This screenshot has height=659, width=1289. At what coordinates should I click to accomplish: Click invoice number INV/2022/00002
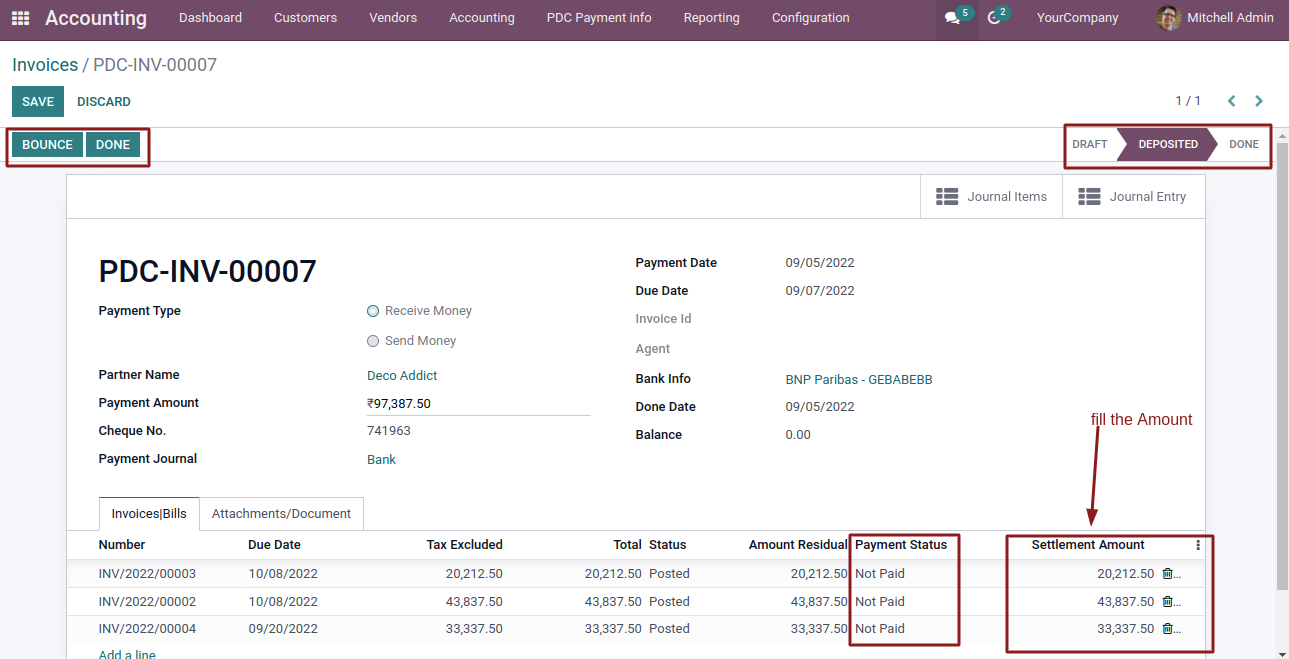pyautogui.click(x=147, y=602)
